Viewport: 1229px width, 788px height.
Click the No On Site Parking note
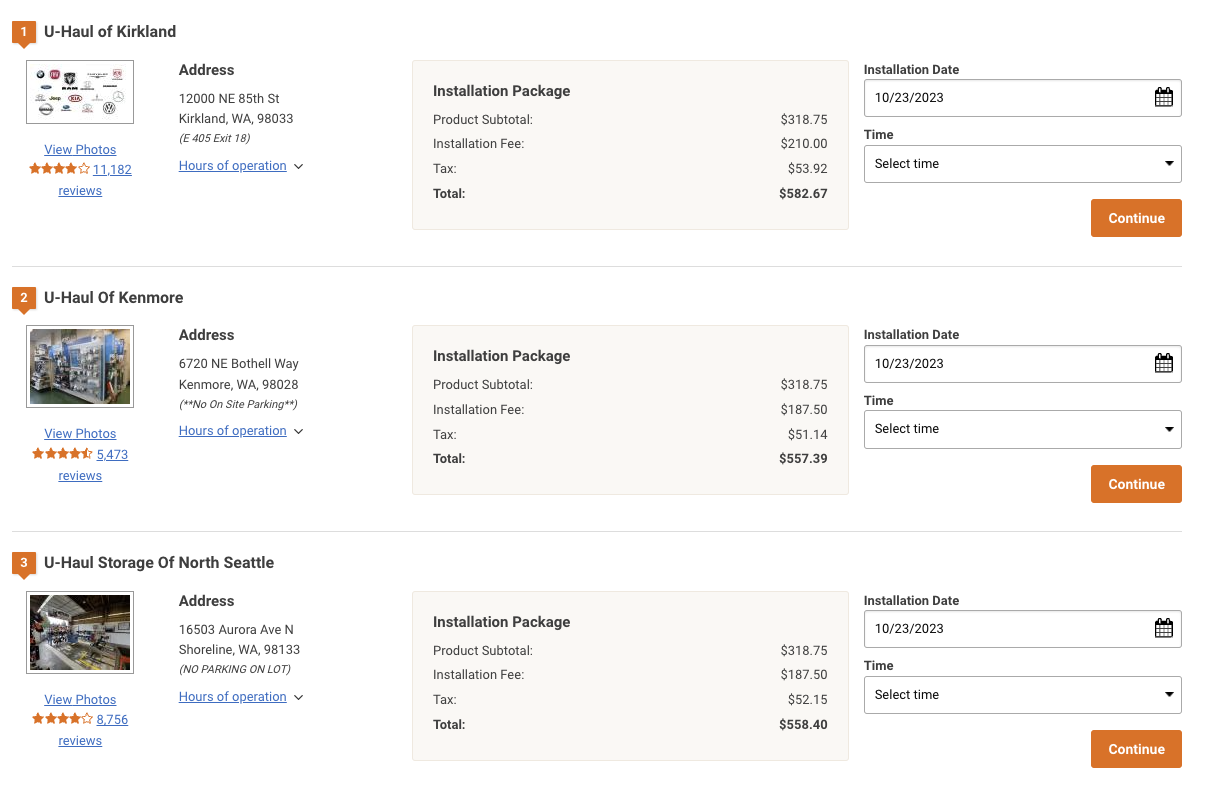tap(238, 404)
